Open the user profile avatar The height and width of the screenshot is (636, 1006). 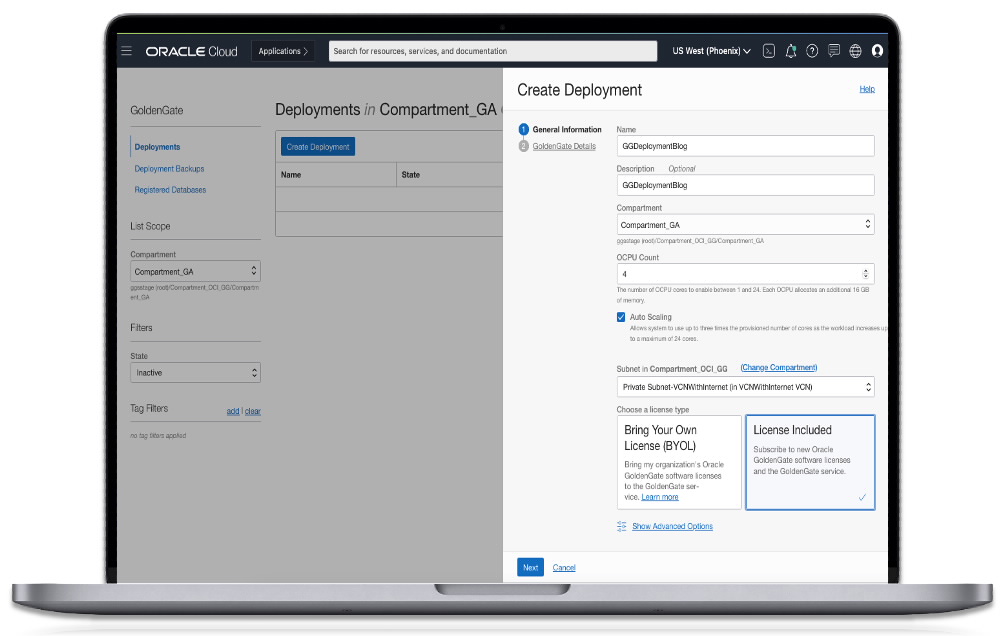(878, 50)
